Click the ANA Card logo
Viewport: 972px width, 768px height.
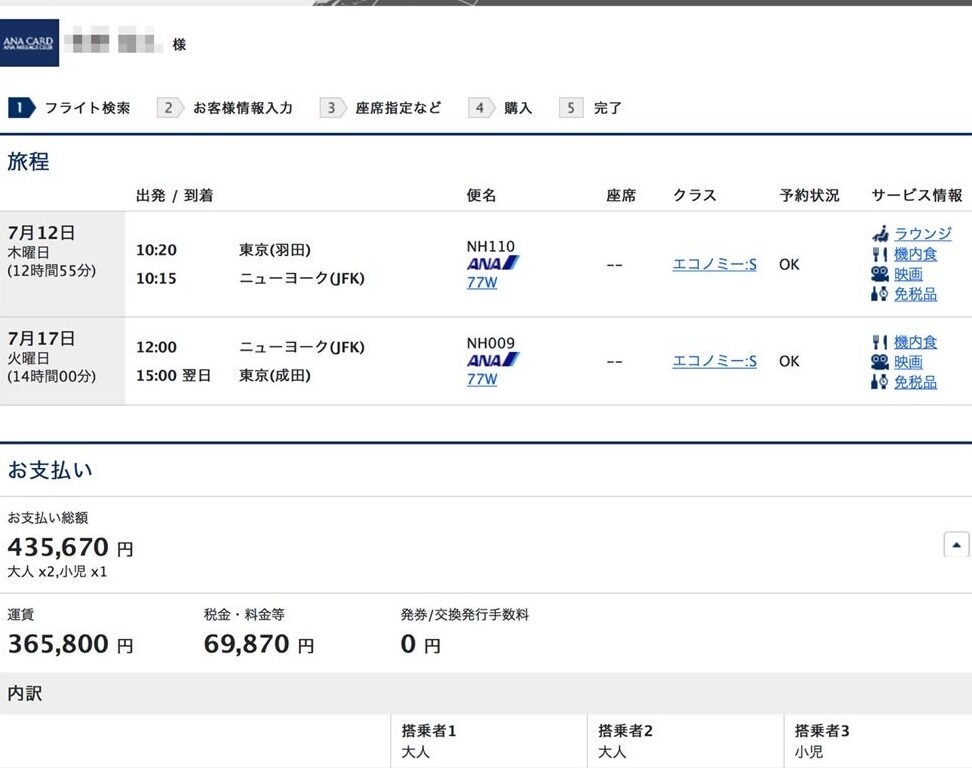point(29,43)
